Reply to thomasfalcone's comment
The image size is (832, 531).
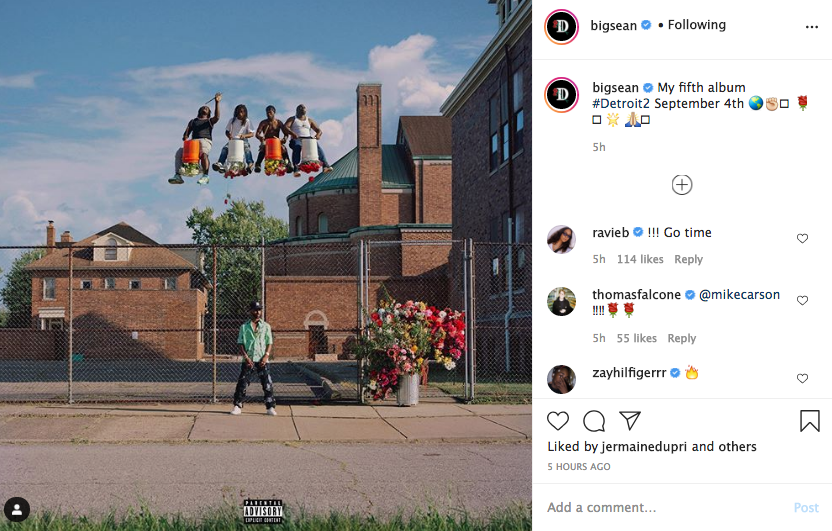tap(681, 338)
